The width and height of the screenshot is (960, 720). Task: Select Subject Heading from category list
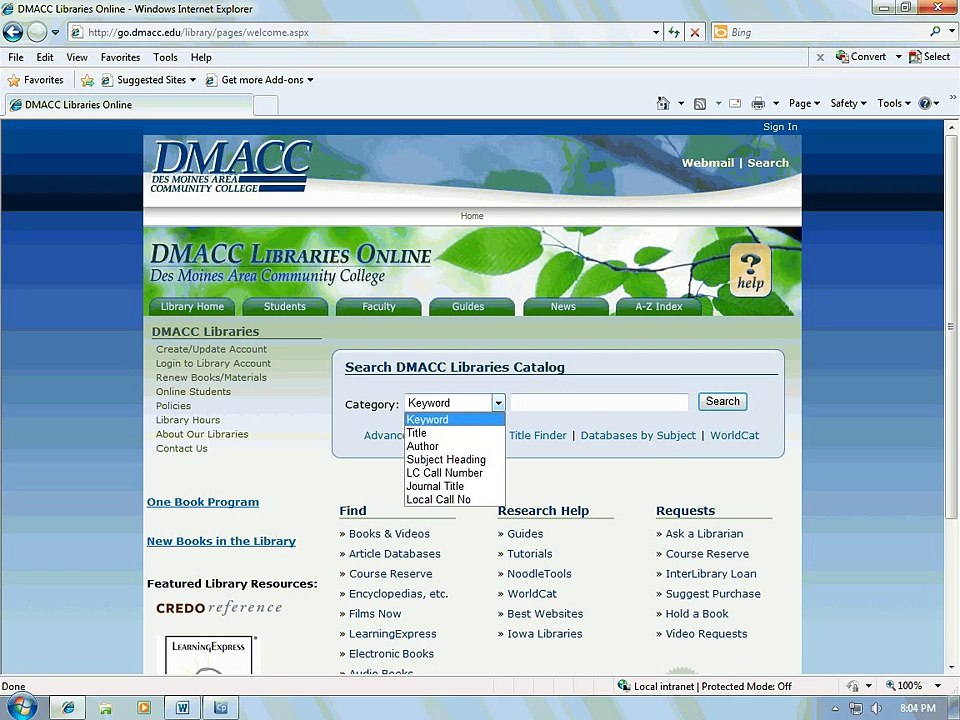tap(454, 460)
